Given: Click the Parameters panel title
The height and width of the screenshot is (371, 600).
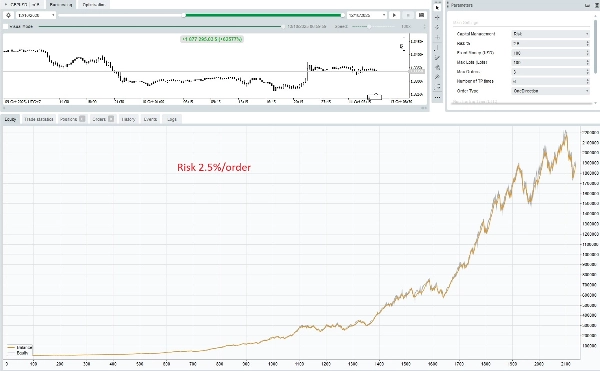Looking at the screenshot, I should coord(461,5).
